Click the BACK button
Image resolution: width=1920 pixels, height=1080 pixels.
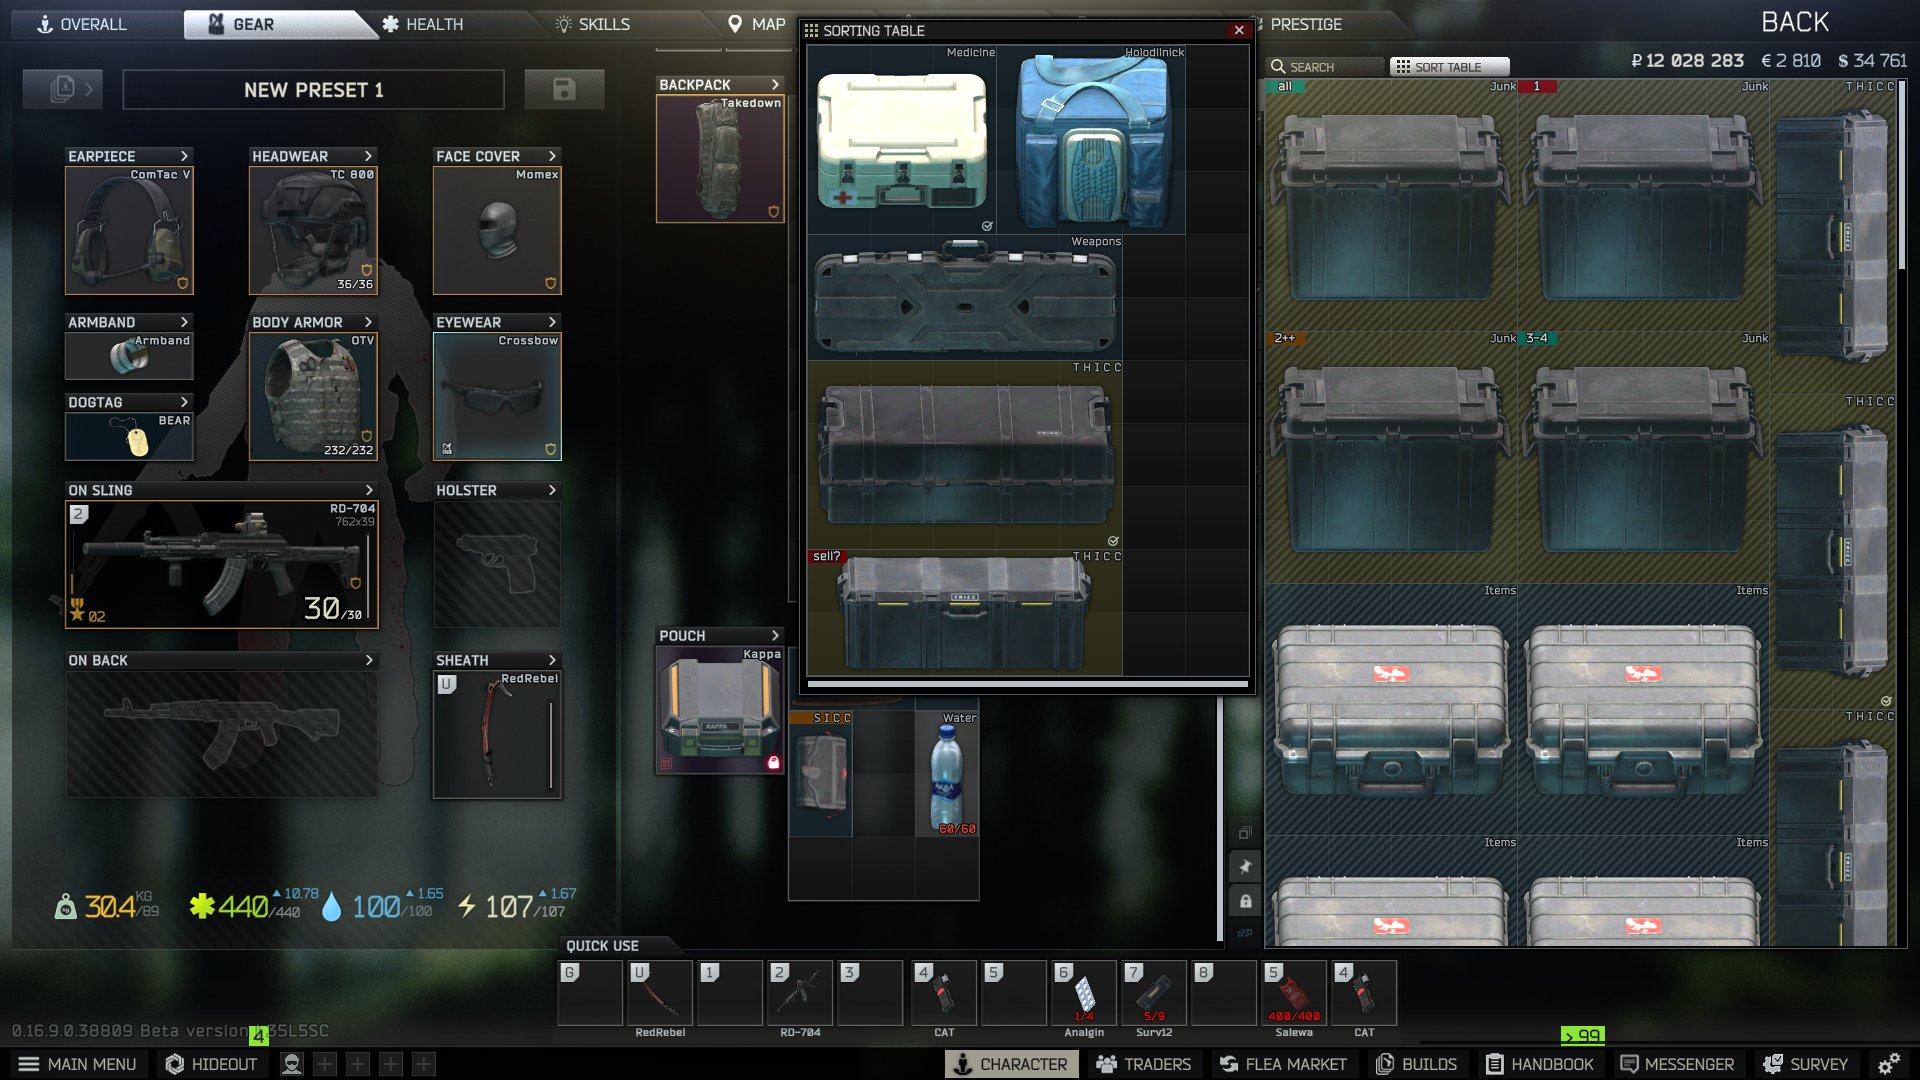(1795, 22)
